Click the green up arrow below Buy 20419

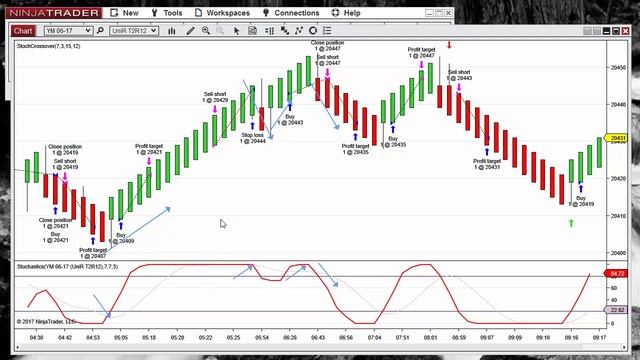(x=571, y=223)
